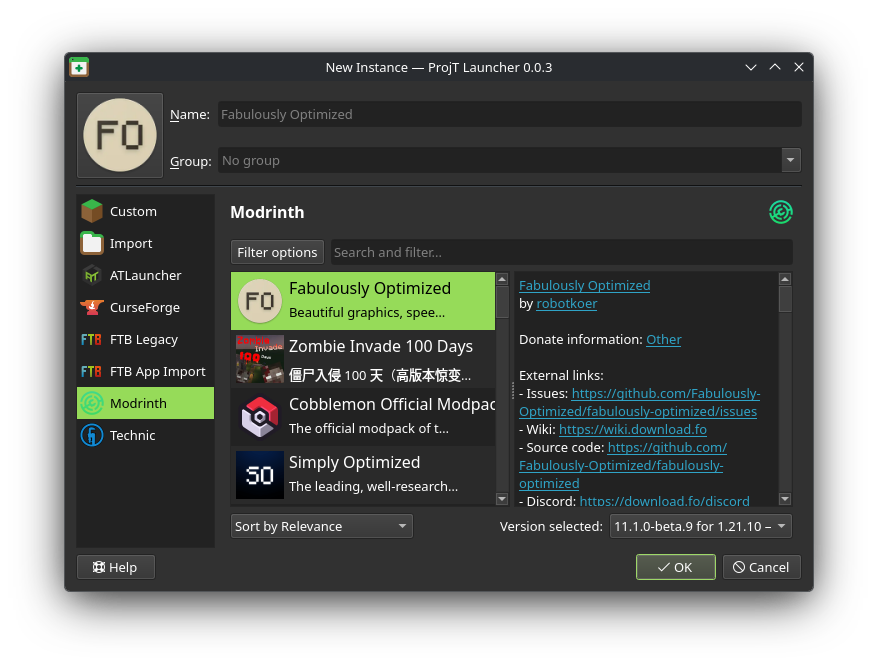Open the wiki.download.fo link

tap(634, 428)
